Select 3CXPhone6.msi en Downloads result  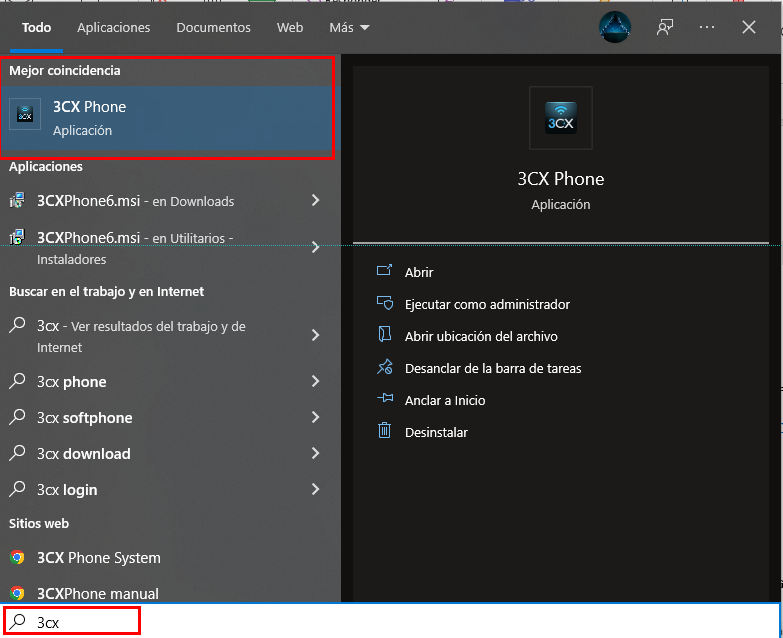coord(170,201)
